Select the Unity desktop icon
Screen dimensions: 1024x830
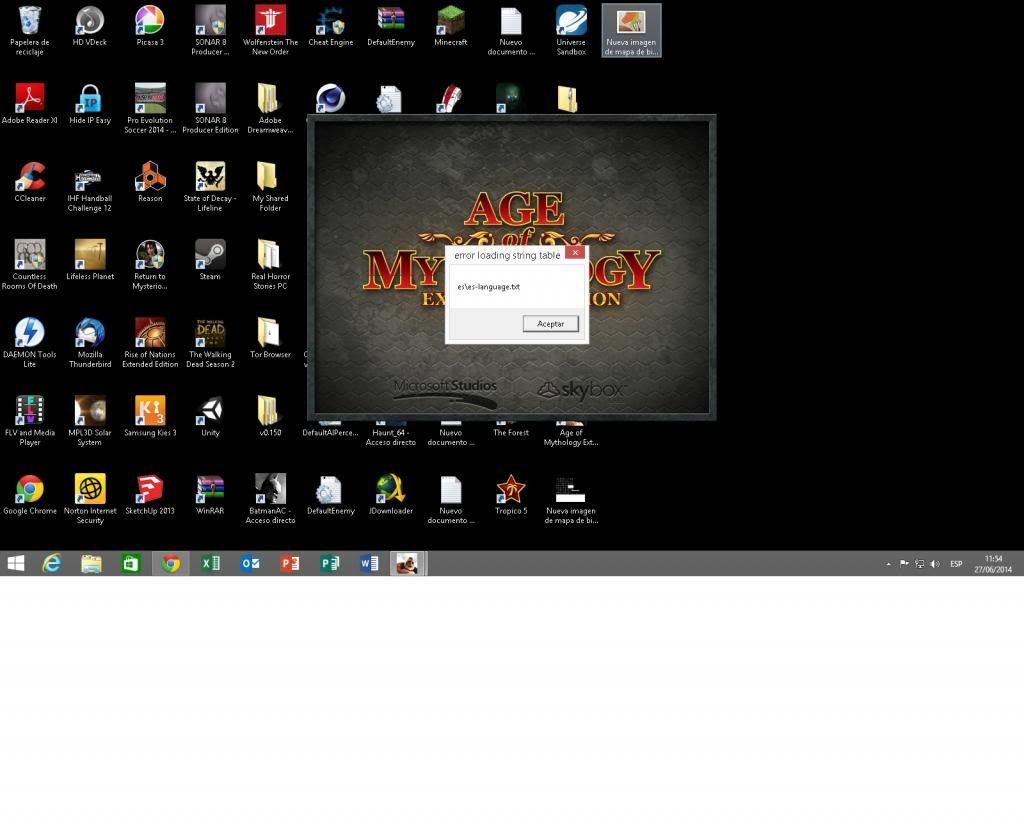point(210,417)
